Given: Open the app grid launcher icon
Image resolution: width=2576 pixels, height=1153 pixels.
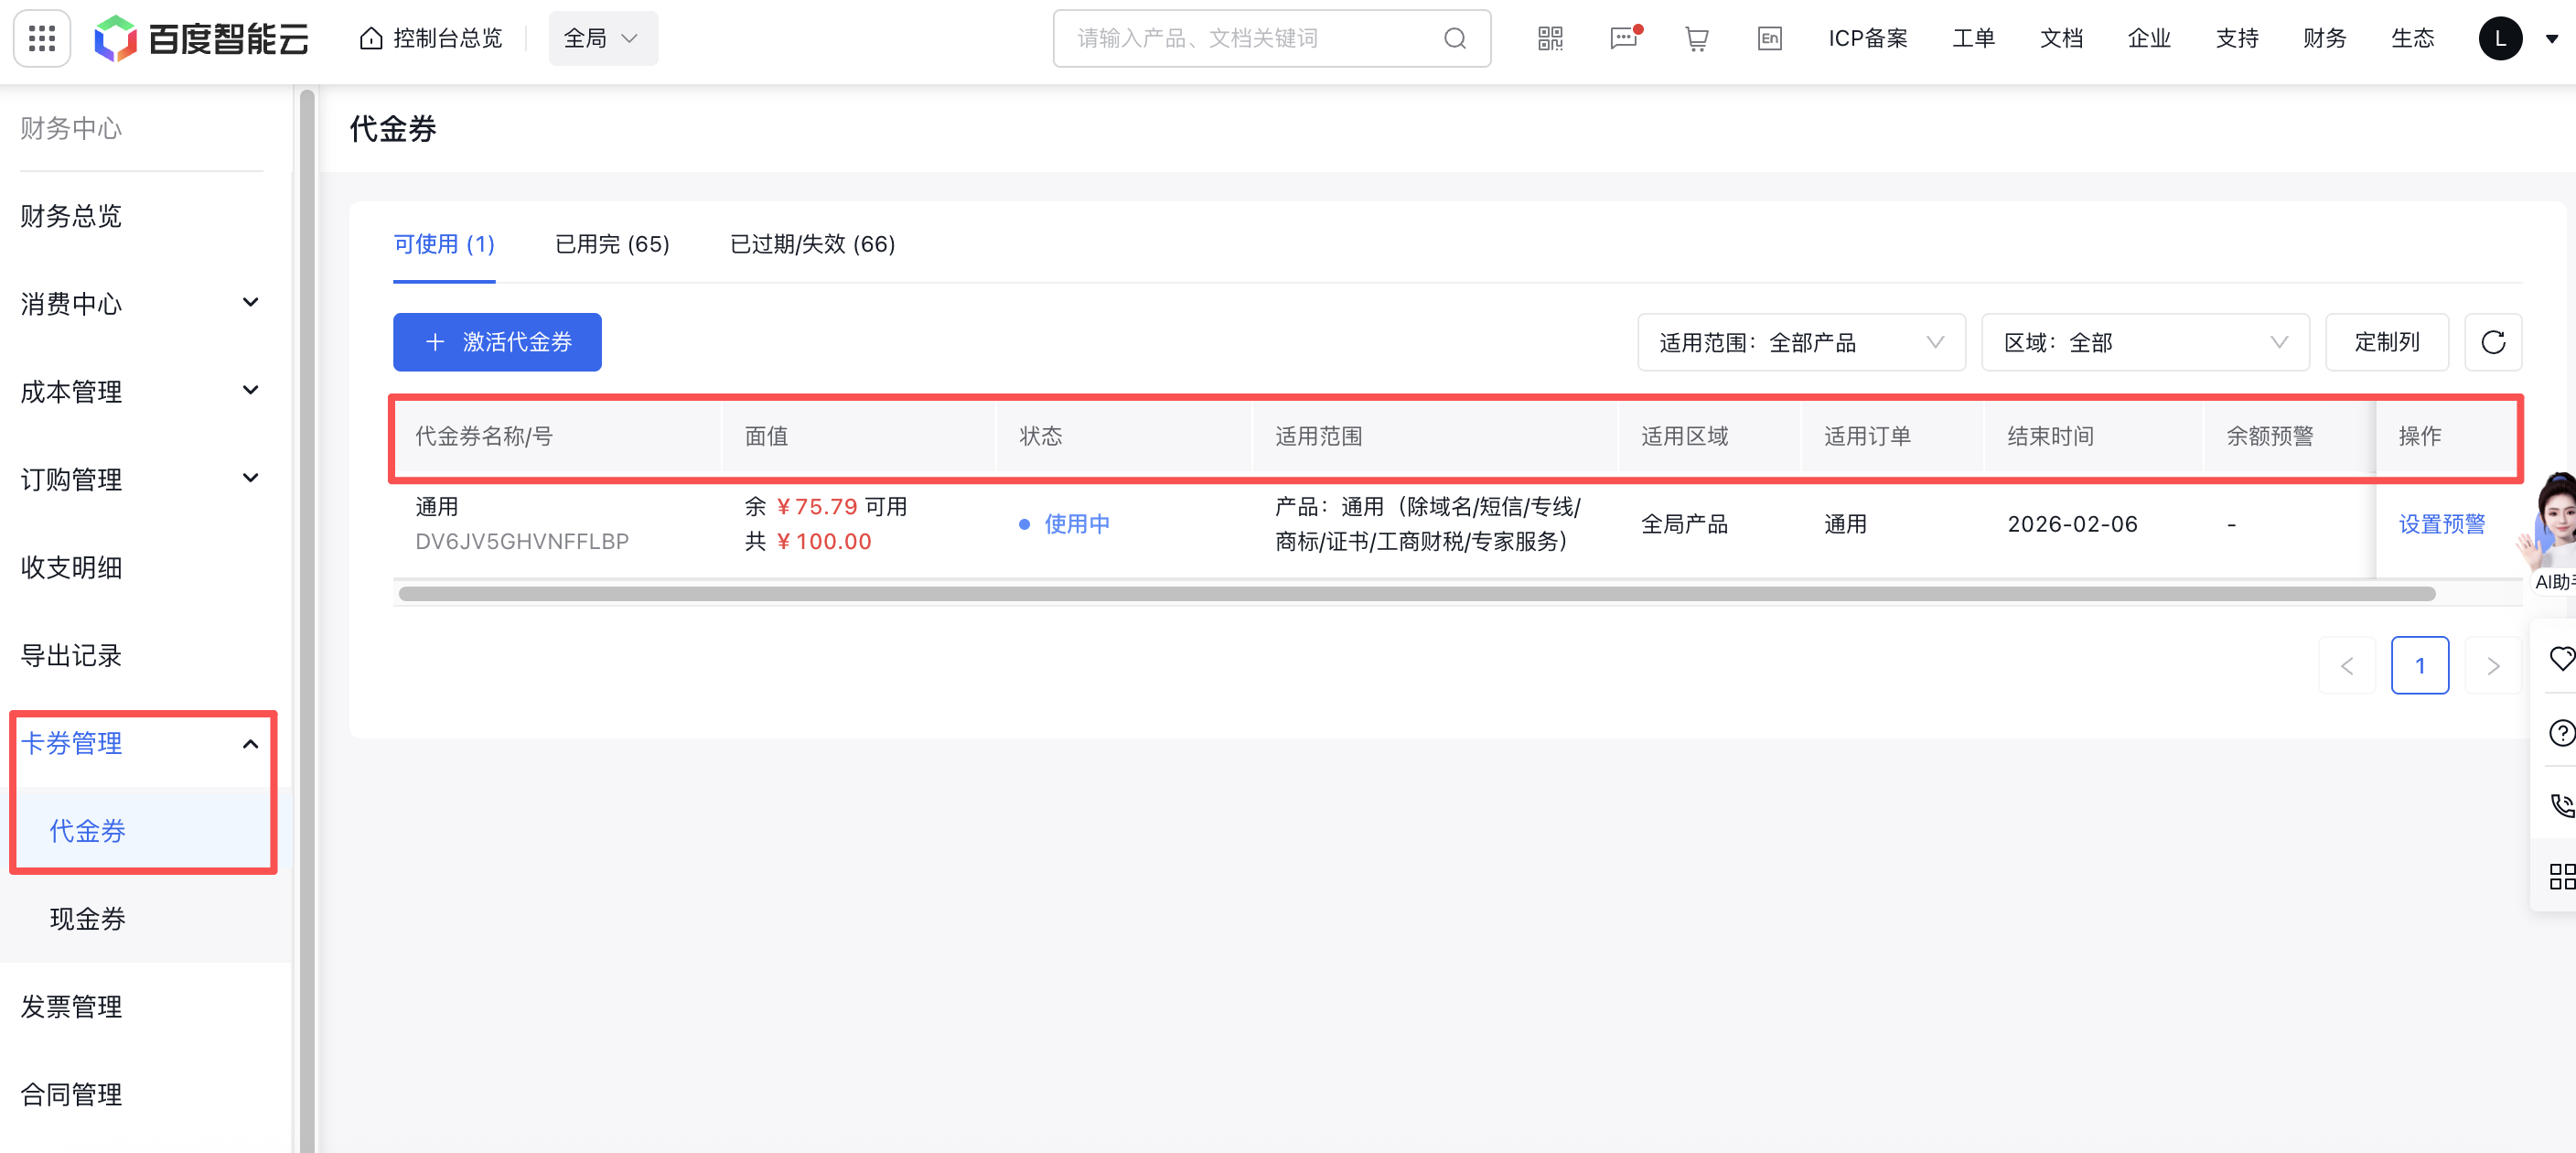Looking at the screenshot, I should [x=41, y=39].
